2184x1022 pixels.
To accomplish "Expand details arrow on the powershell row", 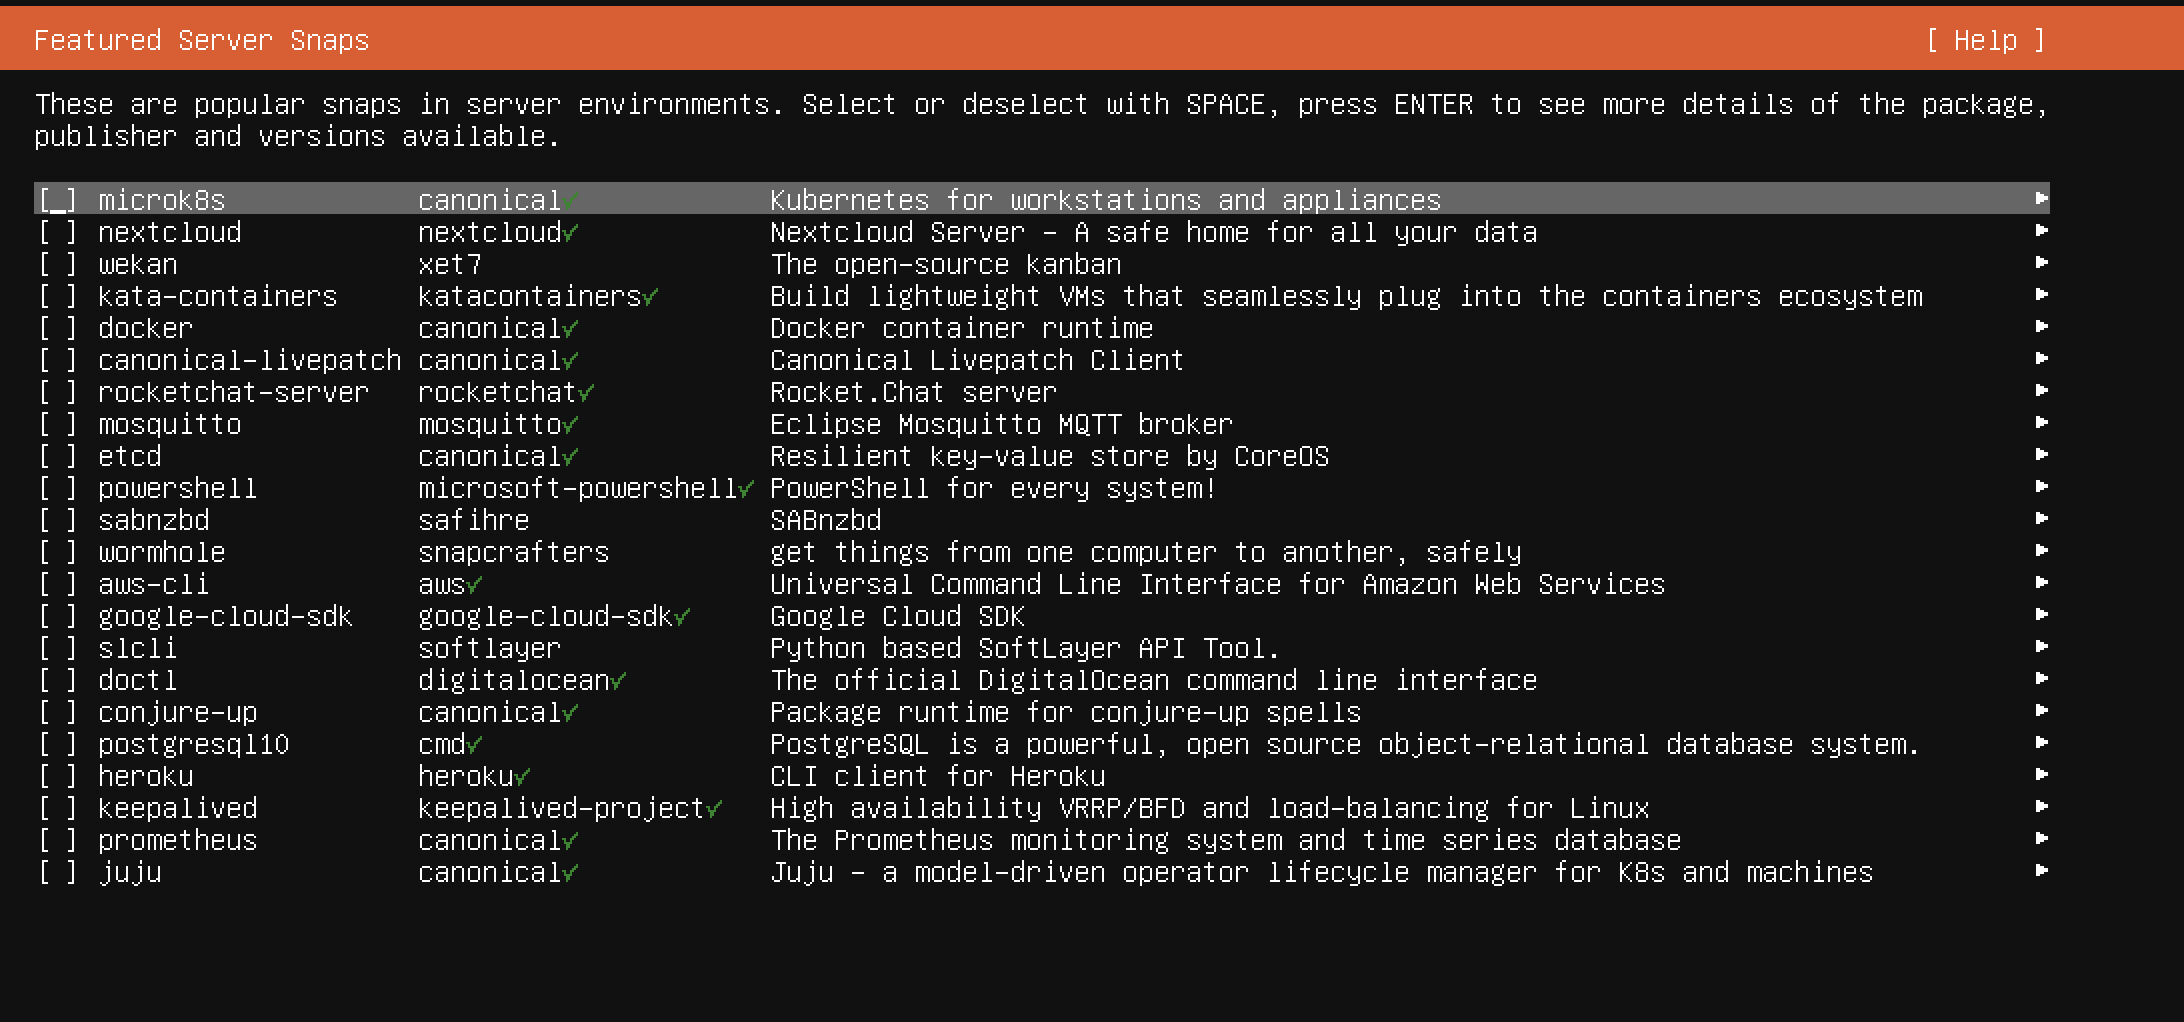I will point(2041,487).
